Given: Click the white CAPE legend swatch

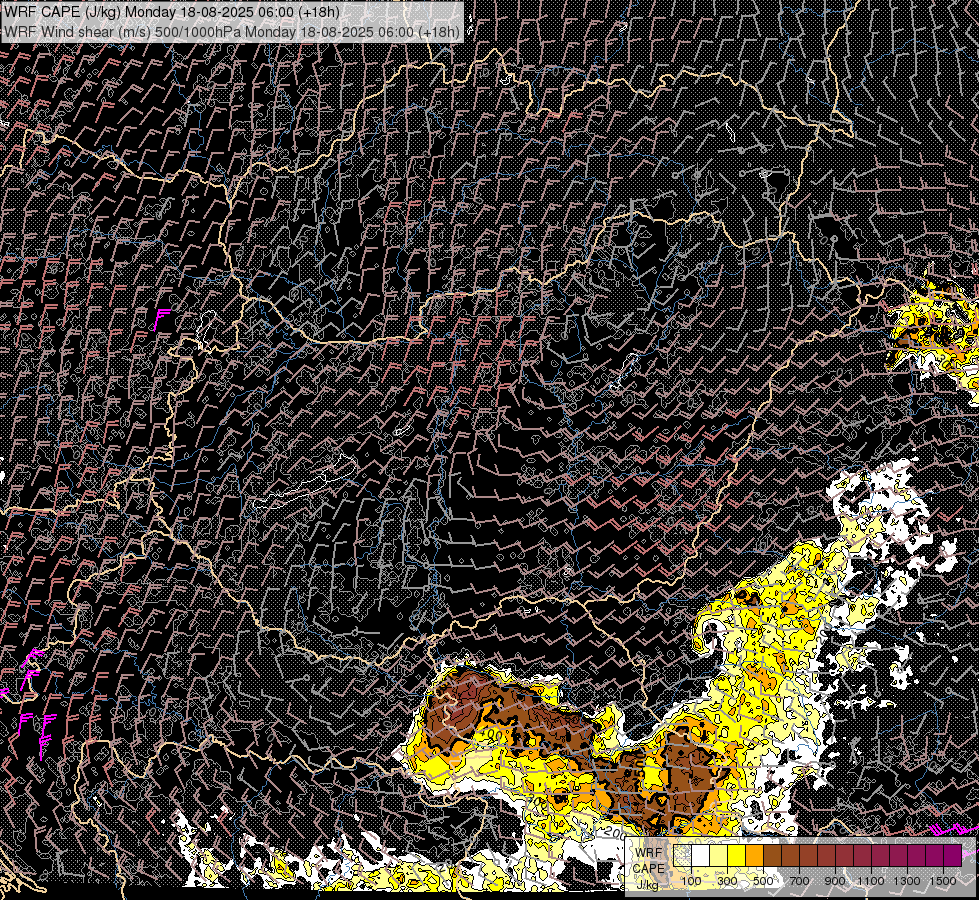Looking at the screenshot, I should click(701, 855).
